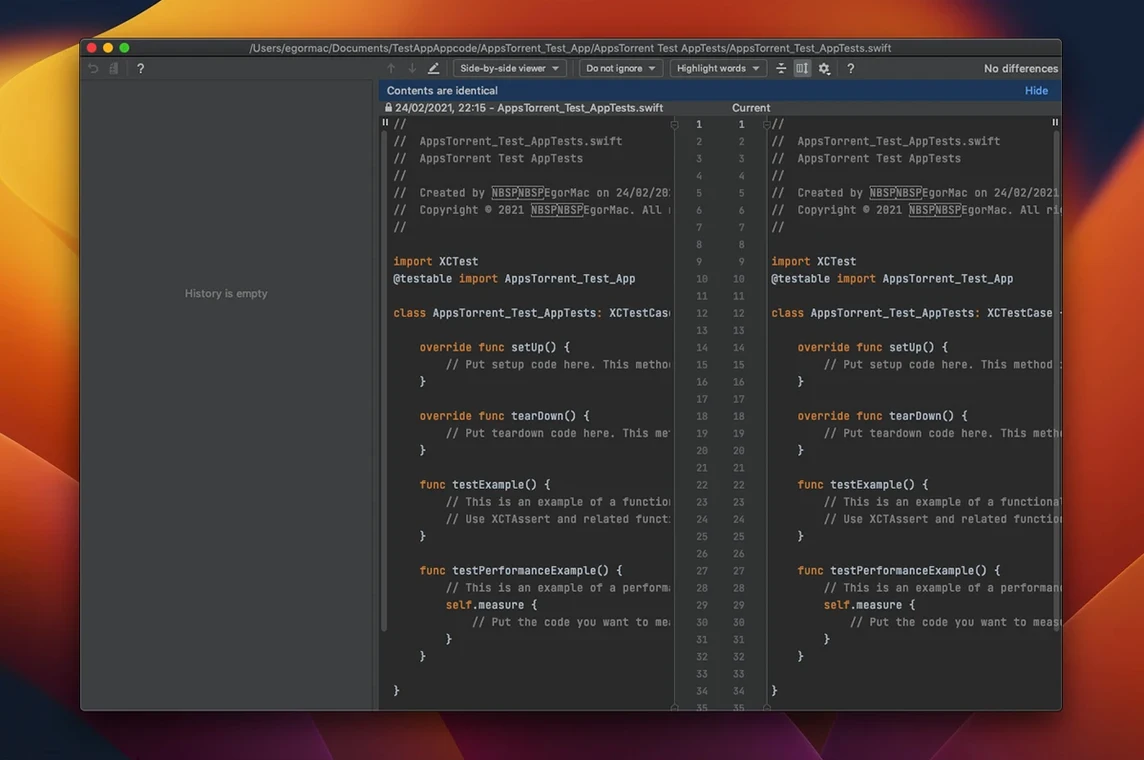Screen dimensions: 1144x760
Task: Click import XCTest in the left pane
Action: click(436, 261)
